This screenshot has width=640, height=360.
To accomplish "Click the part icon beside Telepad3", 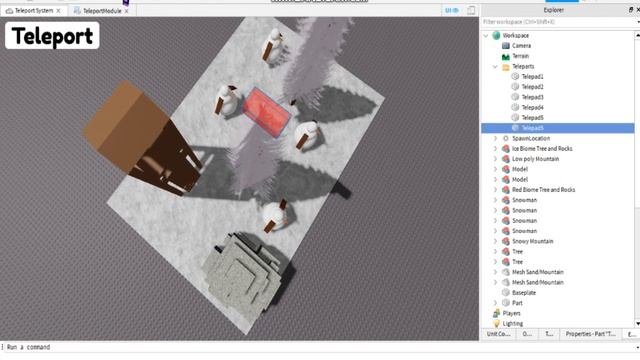I will (x=515, y=97).
